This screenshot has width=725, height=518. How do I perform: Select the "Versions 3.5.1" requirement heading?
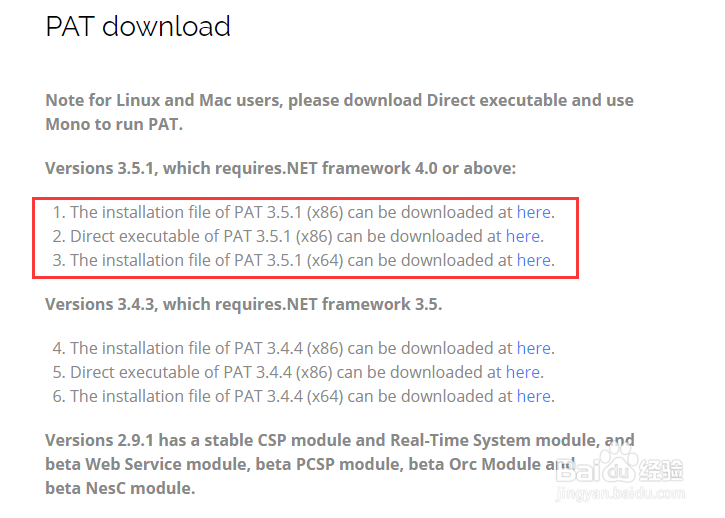(280, 168)
